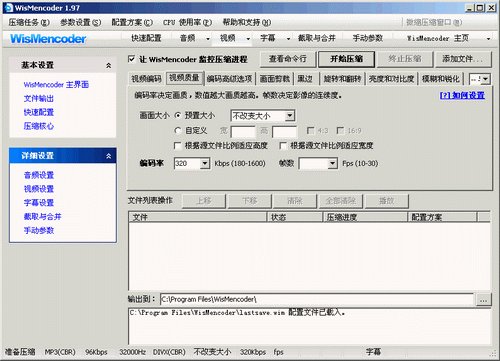The width and height of the screenshot is (500, 361).
Task: Enable 根据源文件比例适应宽度 checkbox
Action: pyautogui.click(x=283, y=146)
